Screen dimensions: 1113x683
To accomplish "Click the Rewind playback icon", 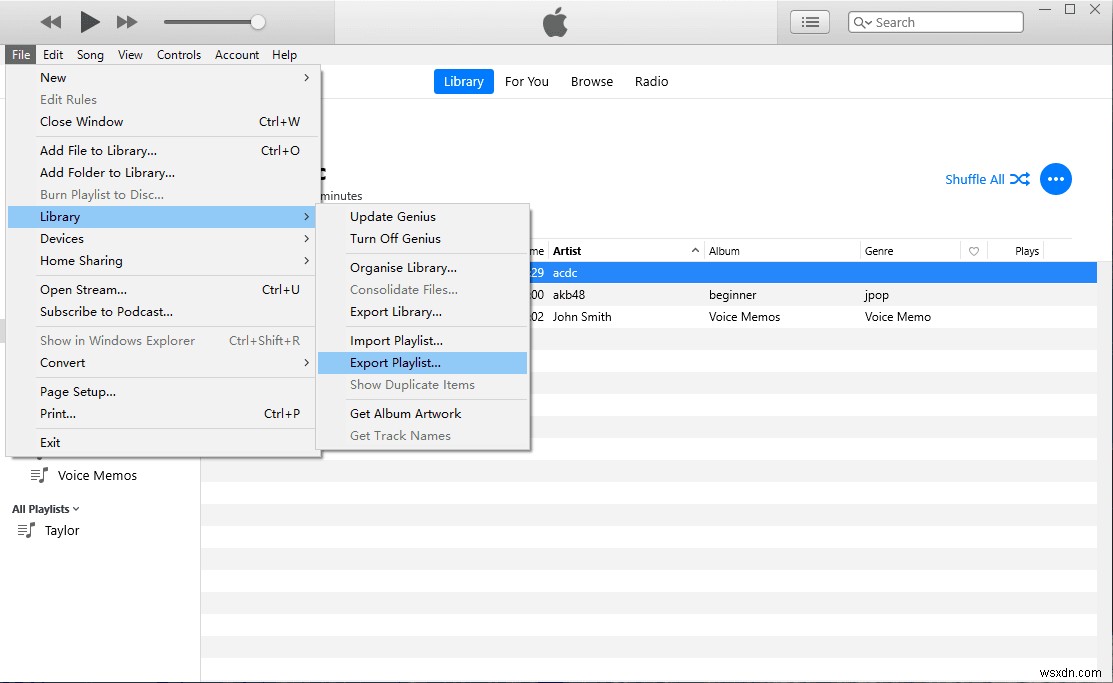I will (x=49, y=21).
